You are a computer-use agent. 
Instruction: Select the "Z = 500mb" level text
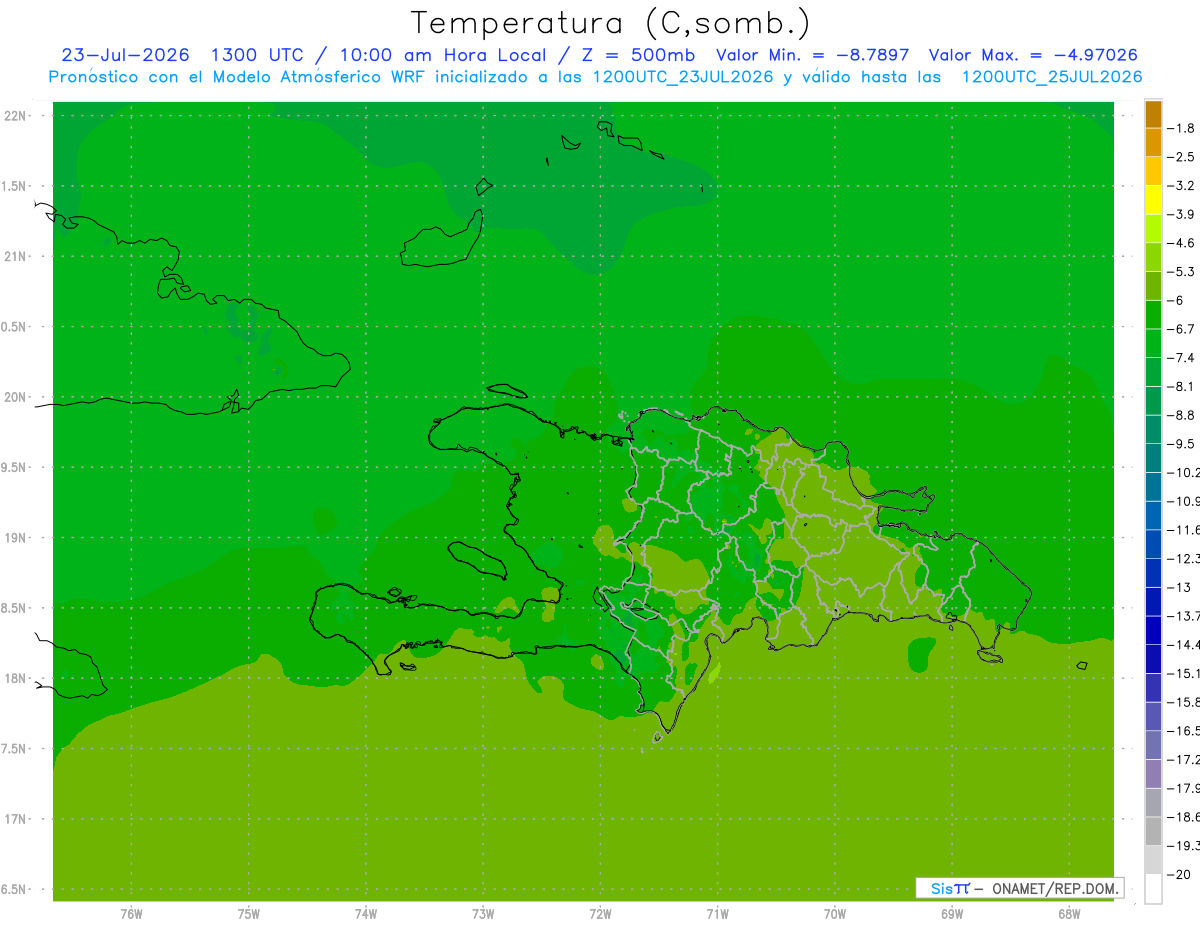pos(637,55)
